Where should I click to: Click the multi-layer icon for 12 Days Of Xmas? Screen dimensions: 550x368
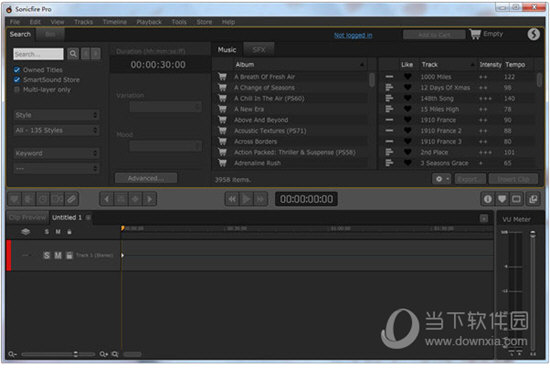click(x=389, y=87)
